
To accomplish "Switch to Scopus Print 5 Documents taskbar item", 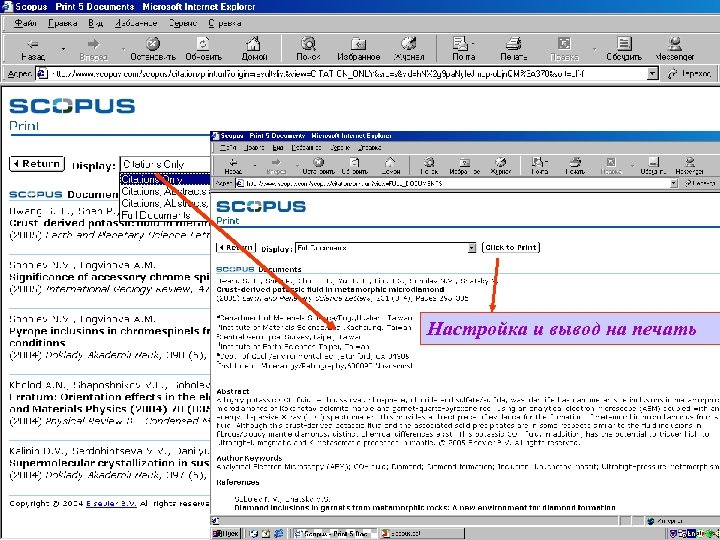I will click(334, 534).
